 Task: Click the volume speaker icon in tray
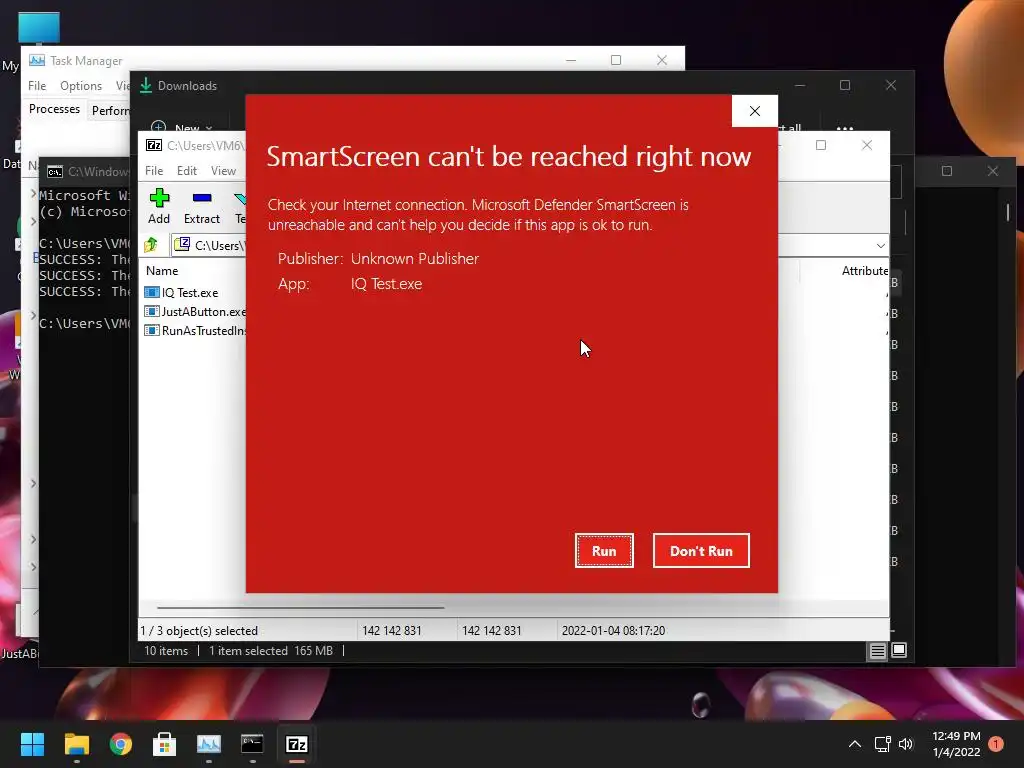coord(906,744)
